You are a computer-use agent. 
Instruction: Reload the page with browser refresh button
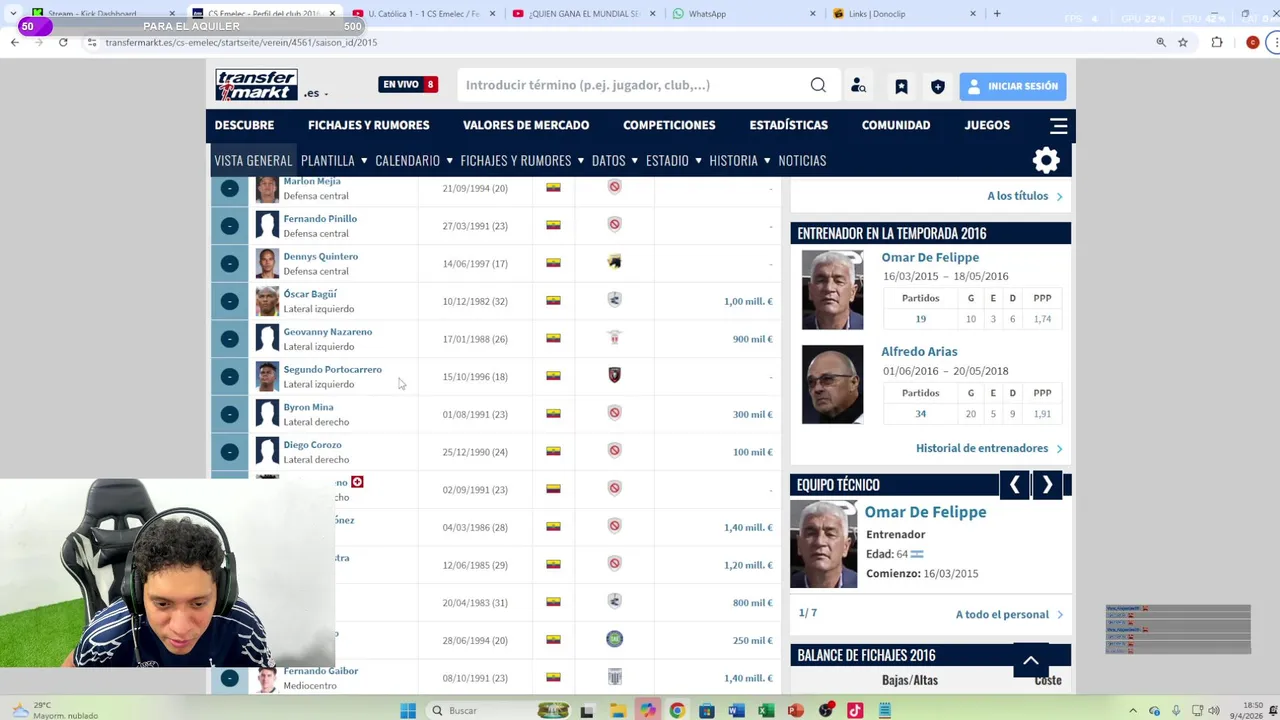[x=63, y=42]
